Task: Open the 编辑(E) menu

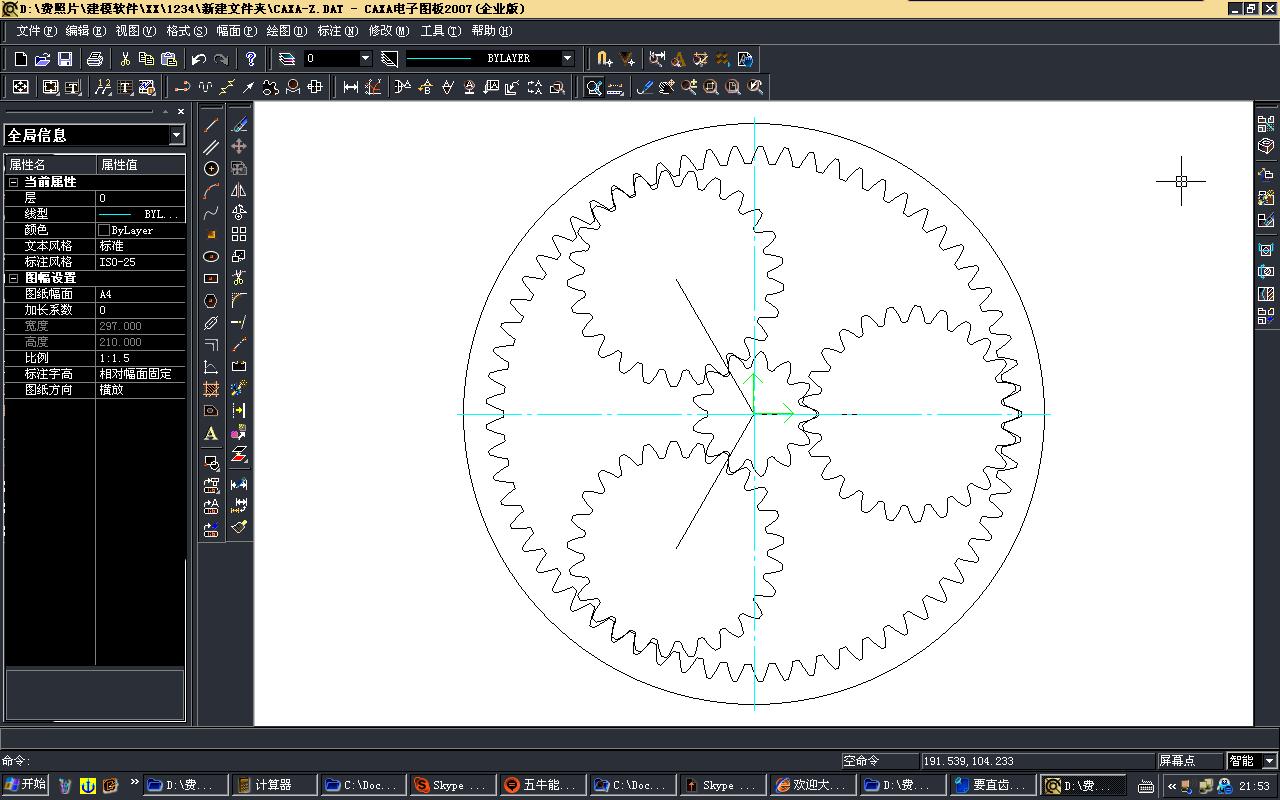Action: coord(85,31)
